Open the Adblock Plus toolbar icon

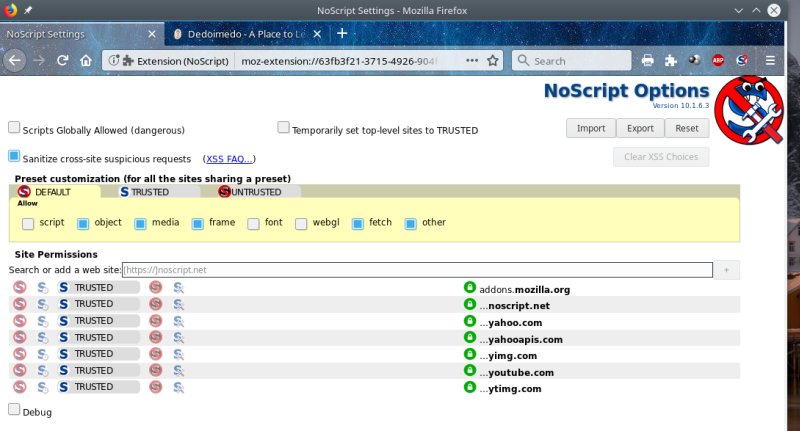pyautogui.click(x=718, y=60)
